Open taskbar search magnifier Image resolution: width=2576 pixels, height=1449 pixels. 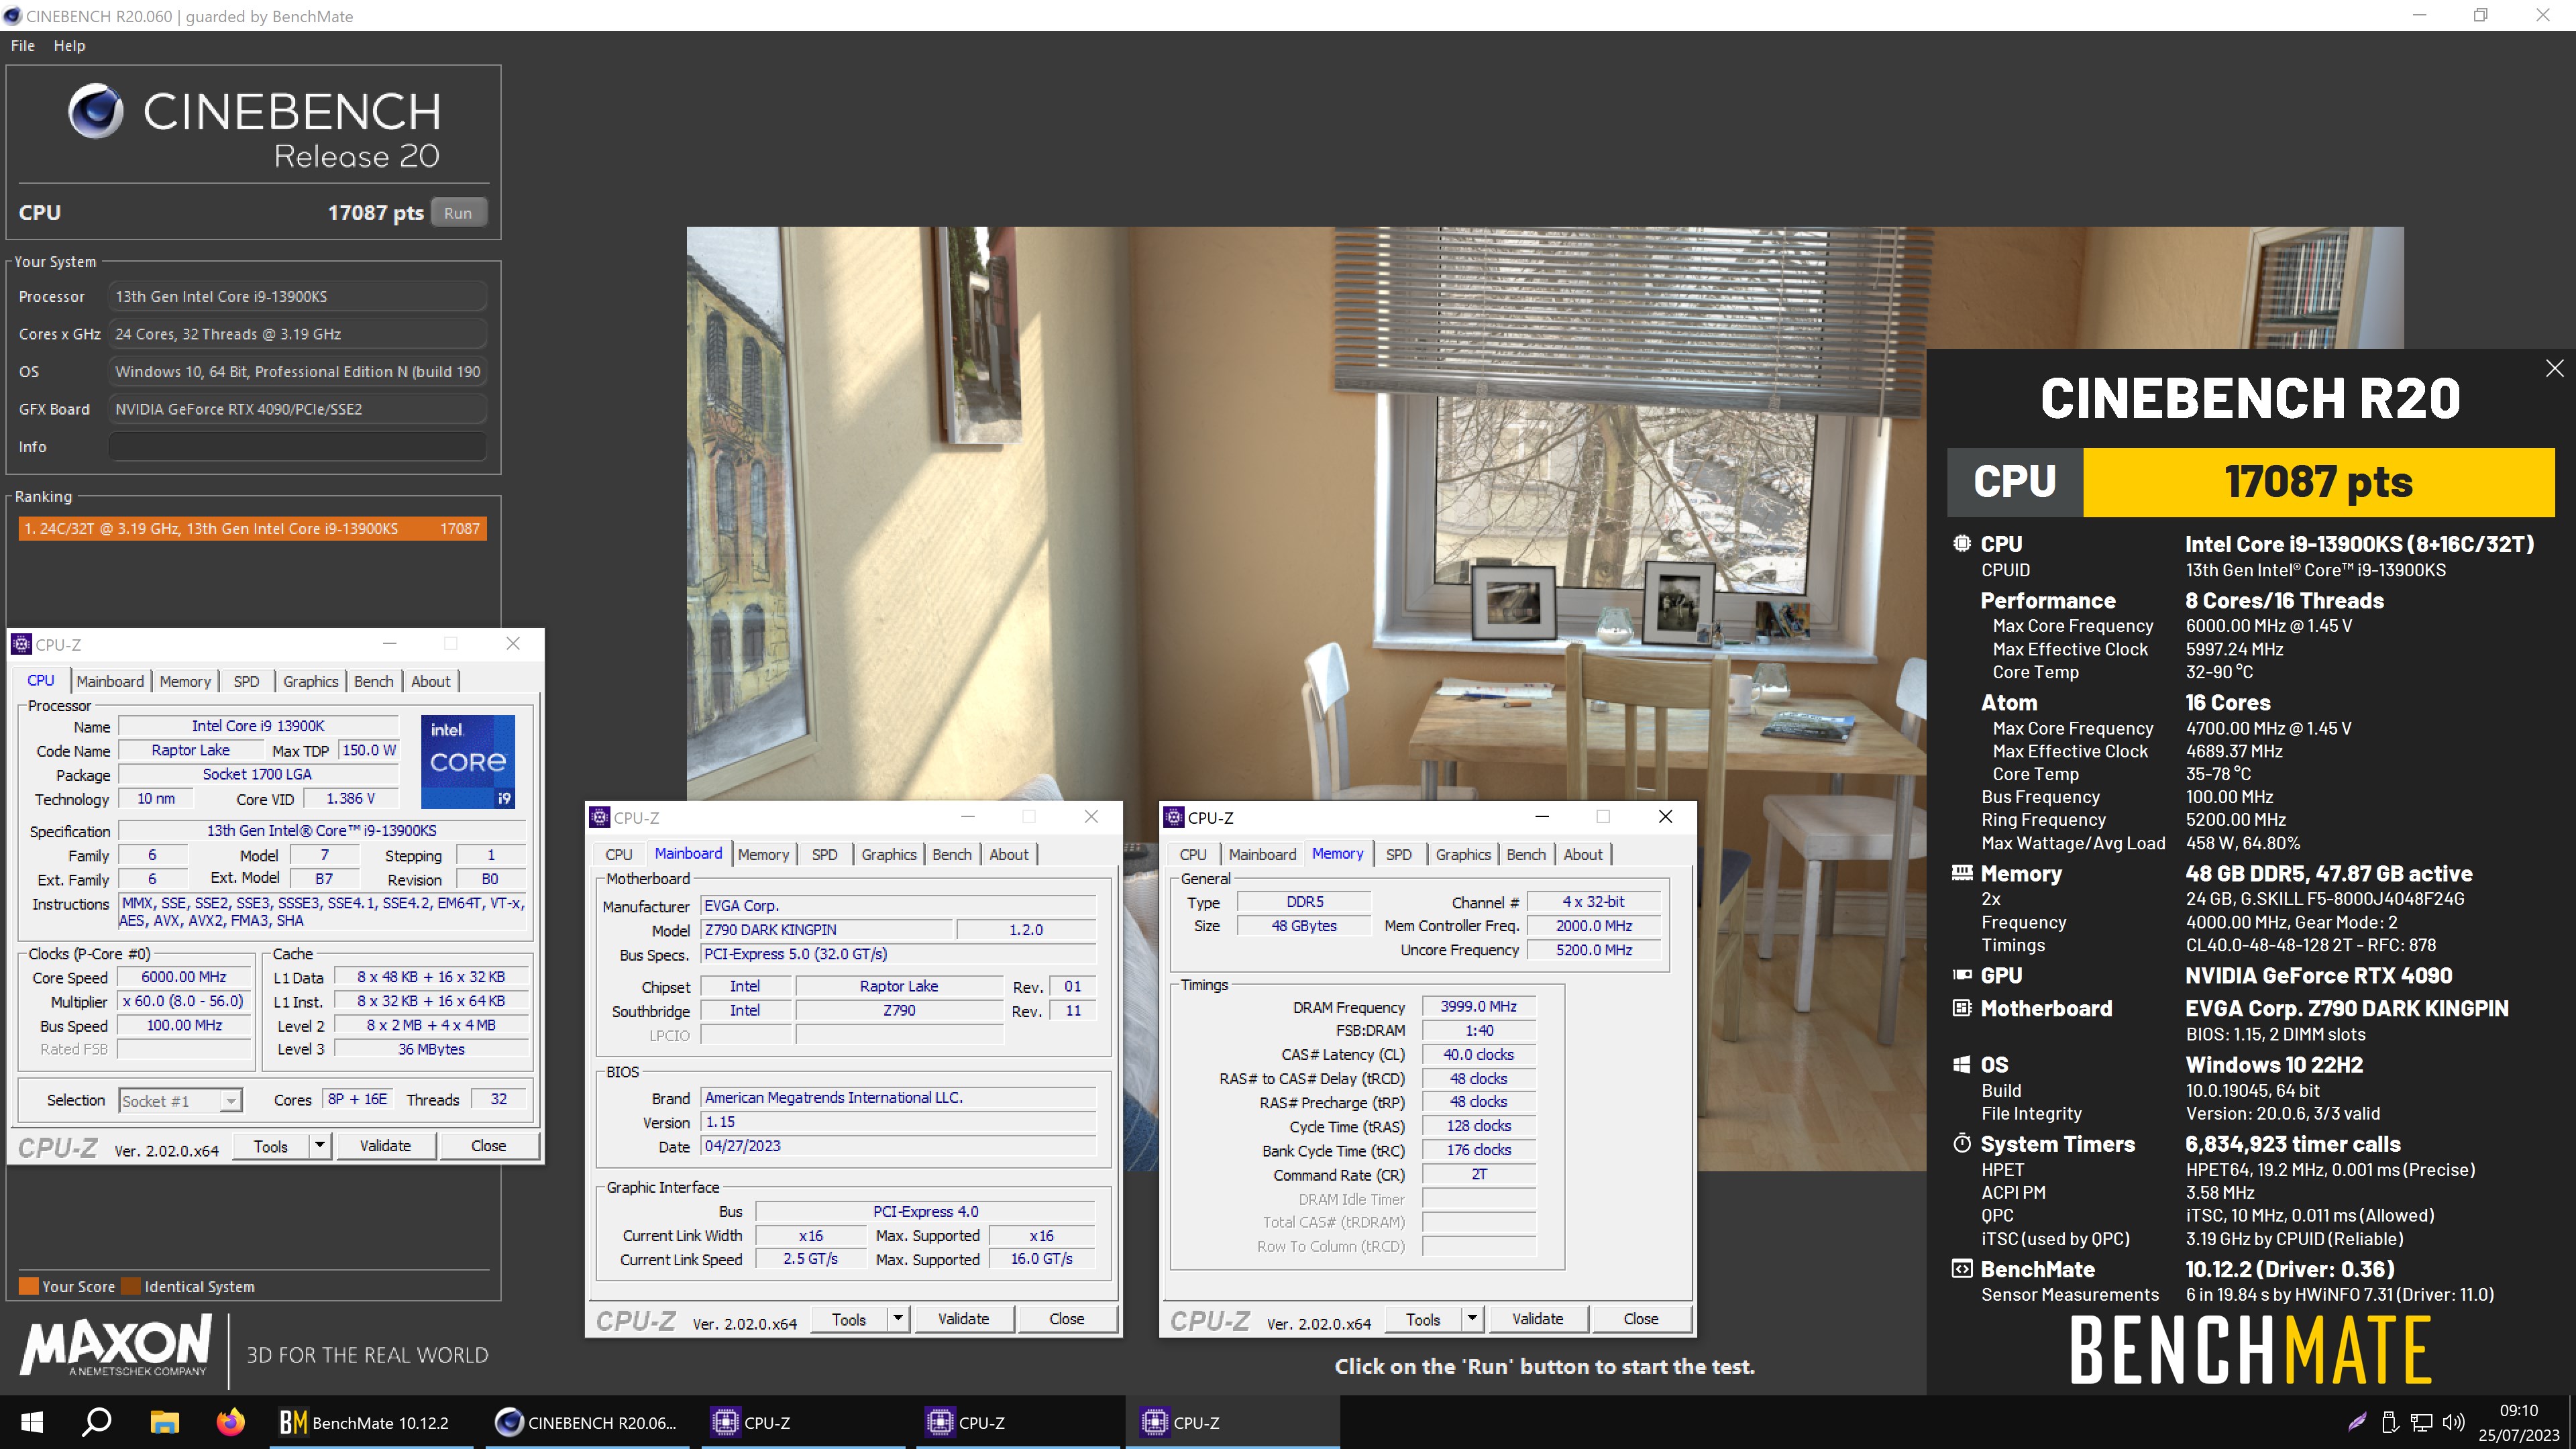[x=96, y=1422]
